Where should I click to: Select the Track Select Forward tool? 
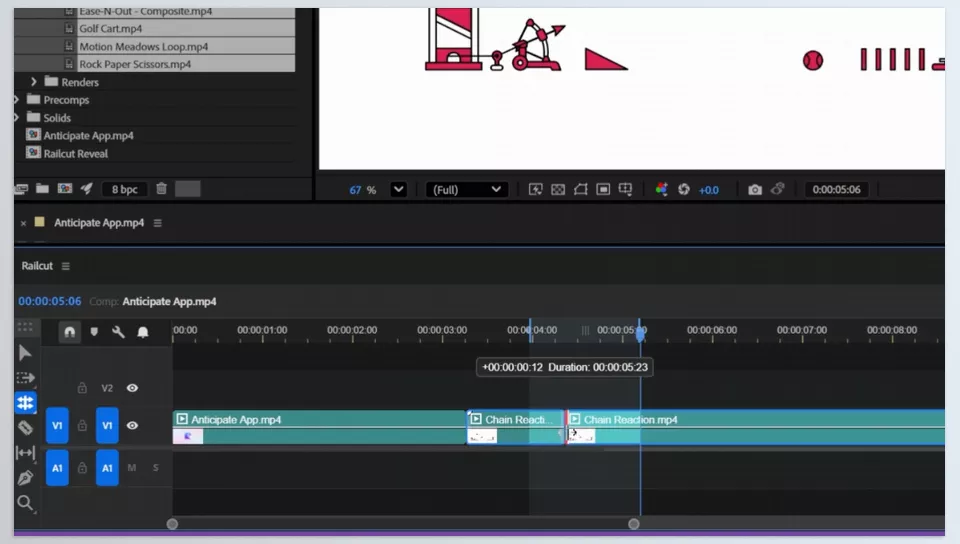(25, 378)
